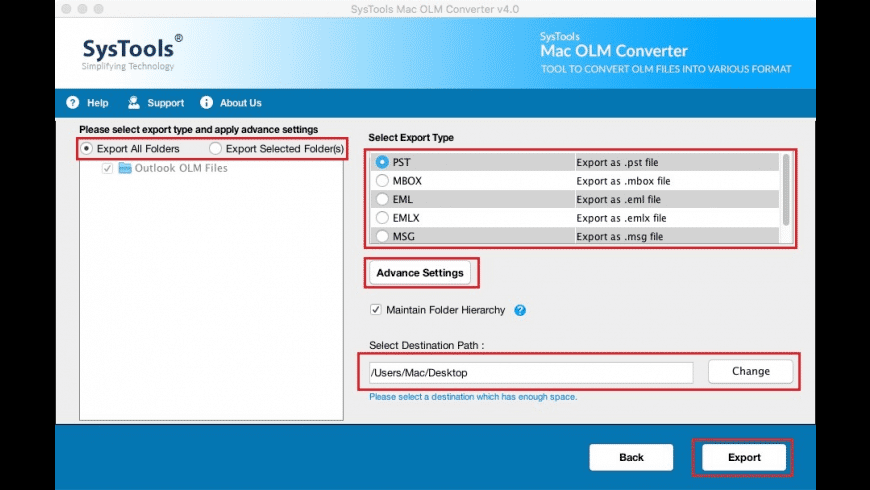Click the SysTools logo
This screenshot has width=870, height=490.
pyautogui.click(x=132, y=53)
